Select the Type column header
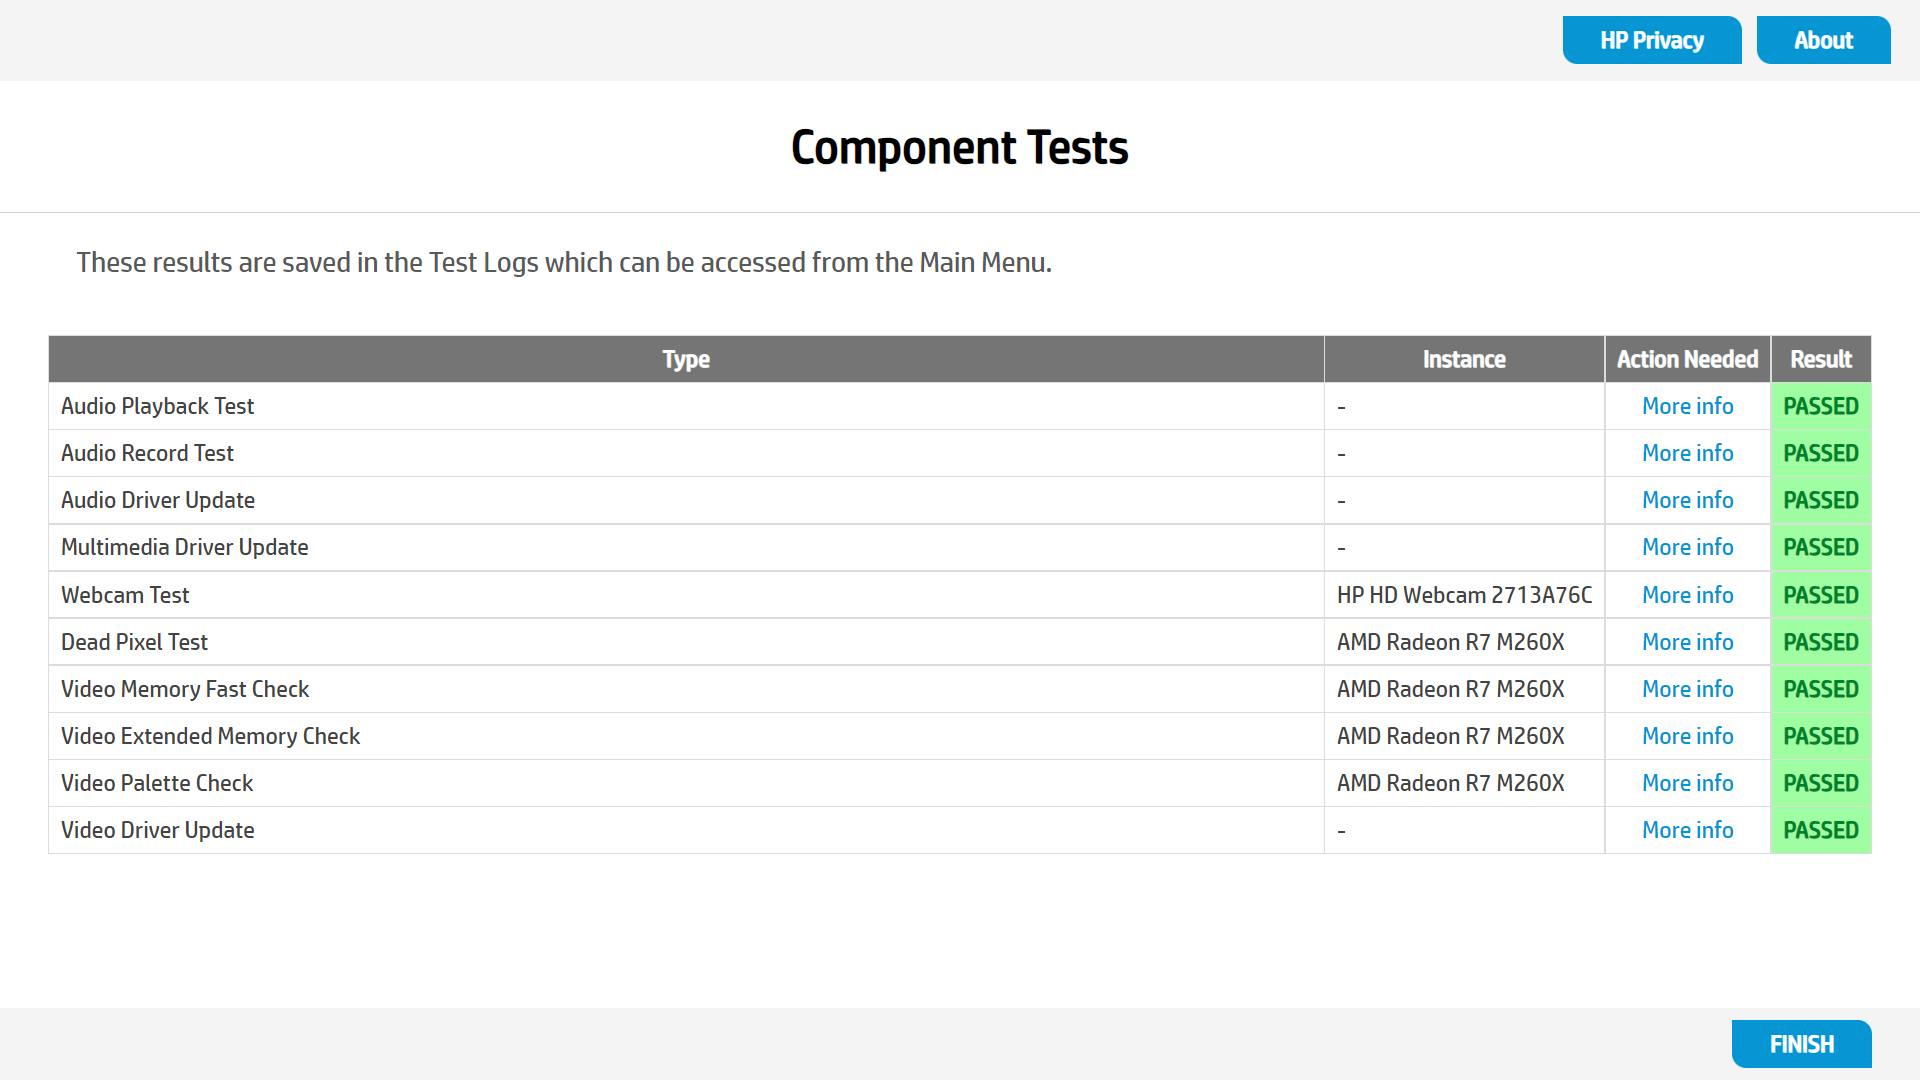The width and height of the screenshot is (1920, 1080). [x=686, y=359]
